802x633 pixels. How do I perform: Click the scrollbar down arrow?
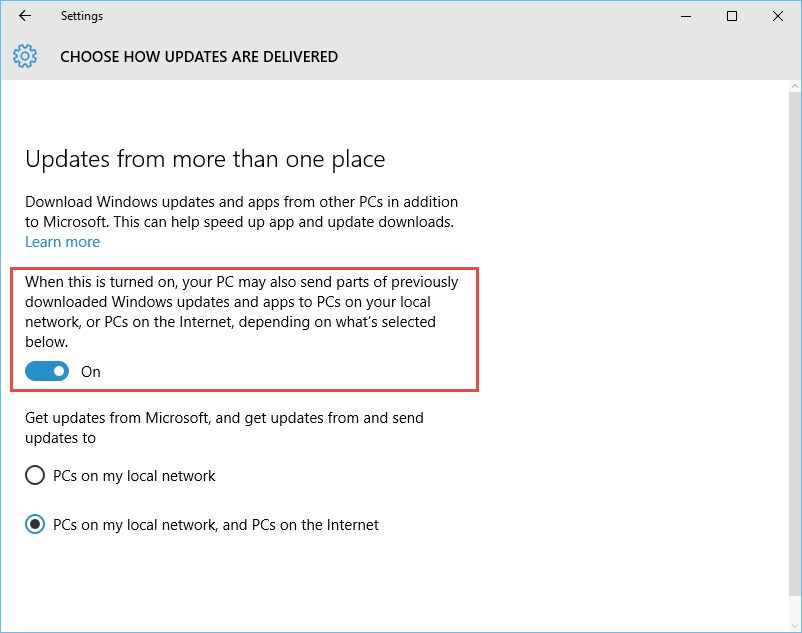click(x=793, y=625)
